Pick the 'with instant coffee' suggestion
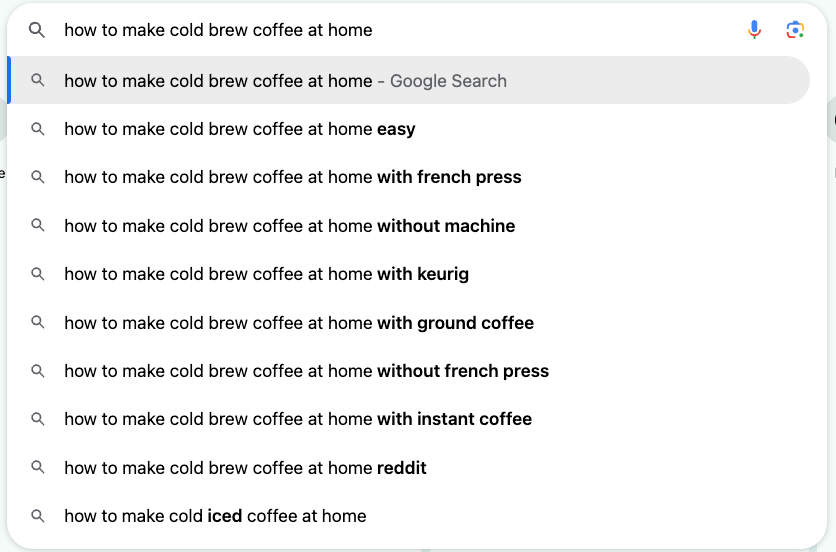Image resolution: width=836 pixels, height=552 pixels. [x=409, y=419]
